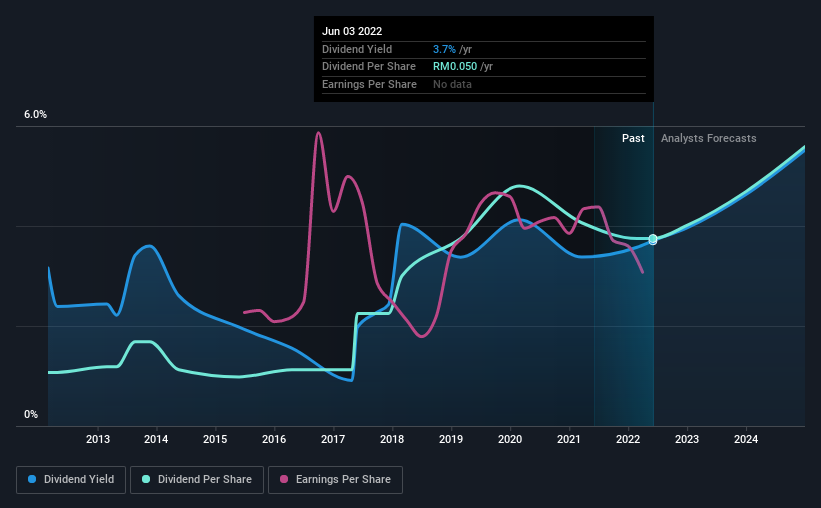Viewport: 821px width, 508px height.
Task: Click the 0% y-axis label
Action: [31, 414]
